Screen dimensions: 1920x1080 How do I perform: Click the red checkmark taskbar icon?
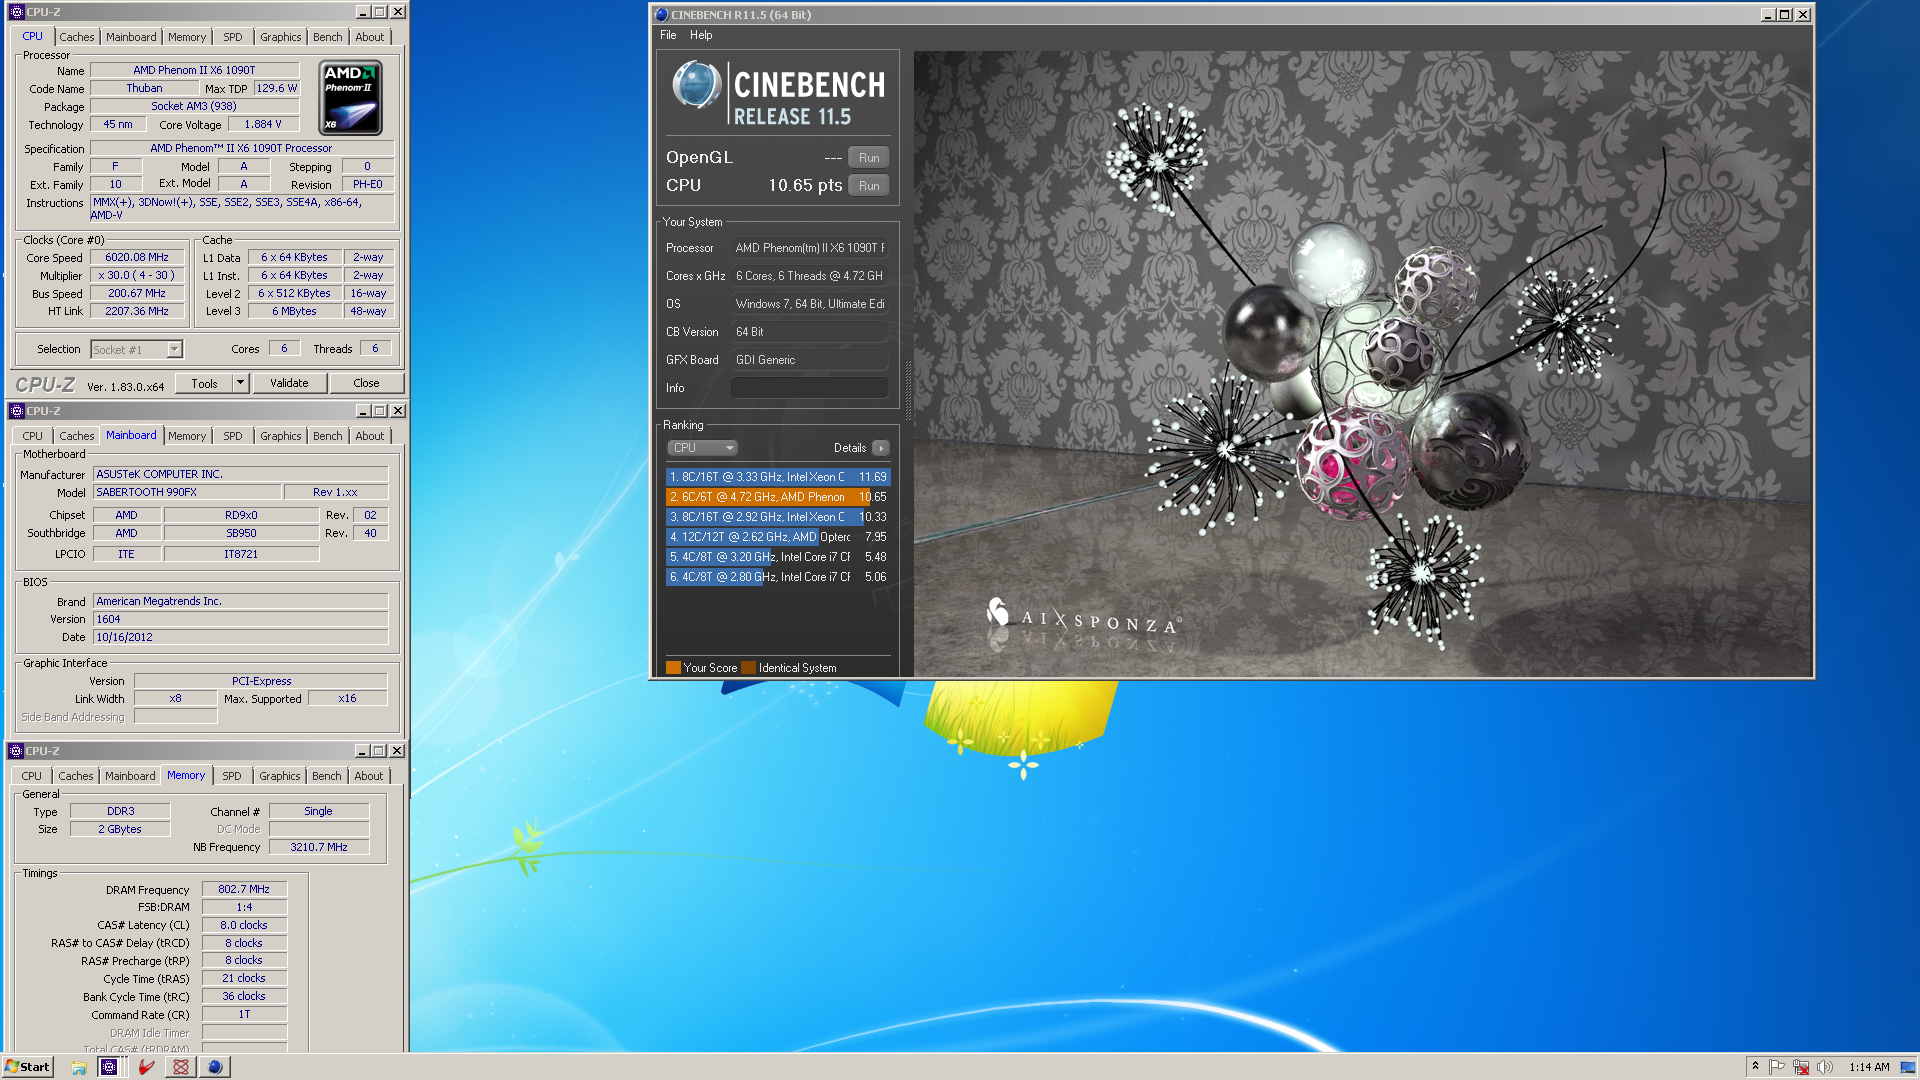pyautogui.click(x=146, y=1067)
